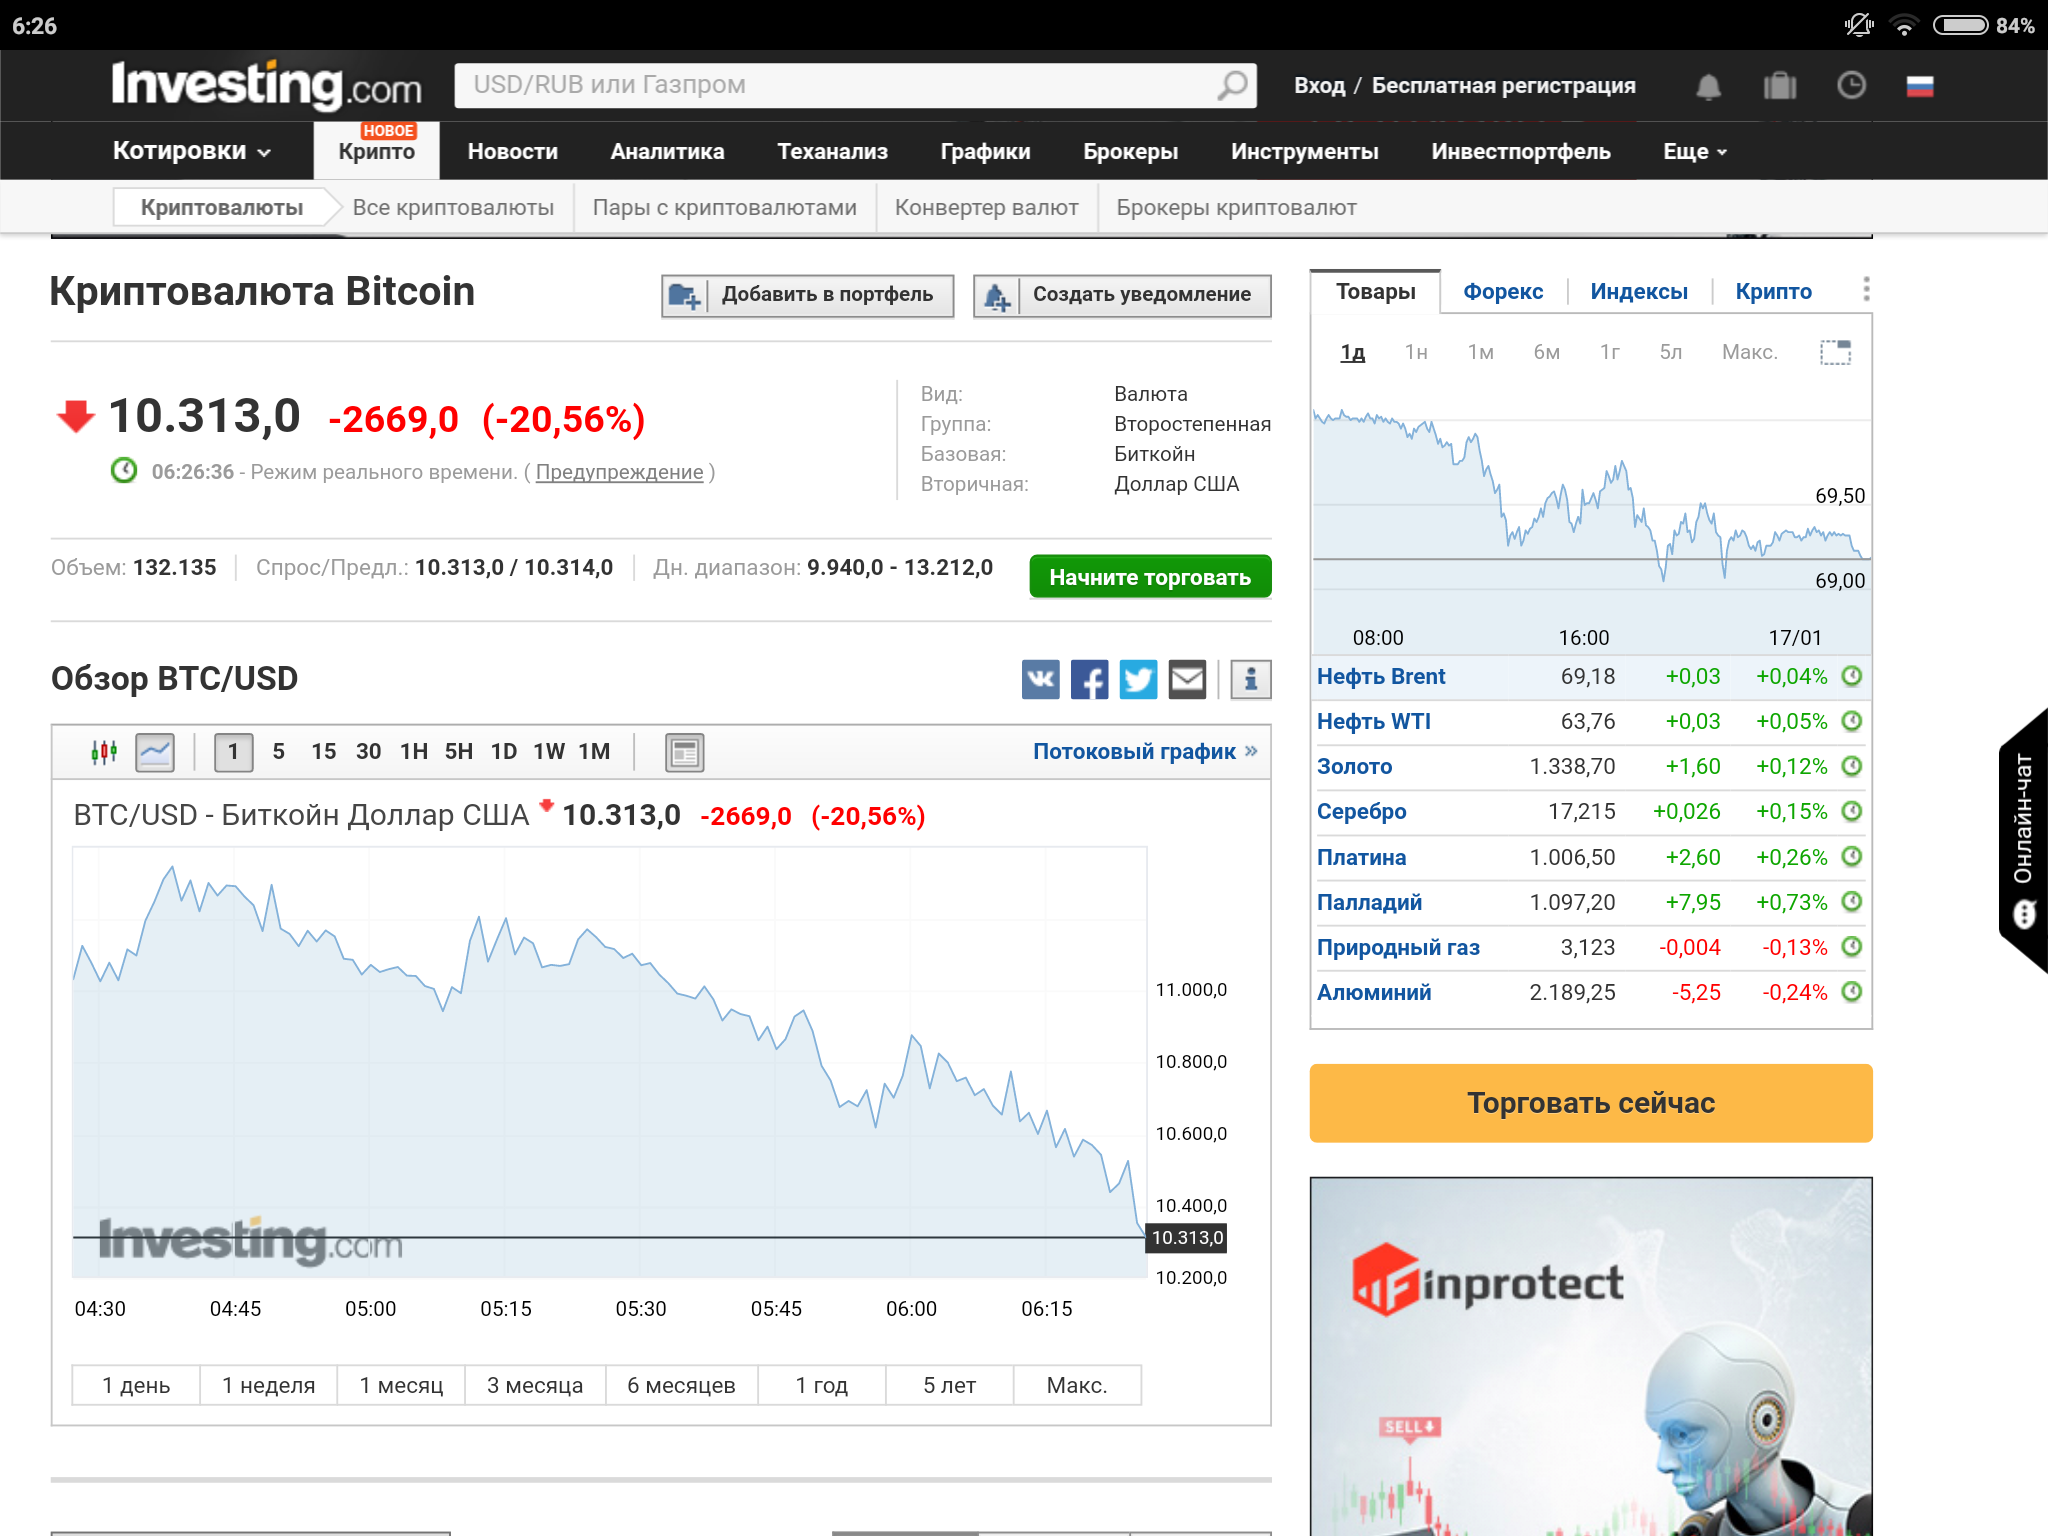This screenshot has width=2048, height=1536.
Task: Share via Twitter icon
Action: 1138,680
